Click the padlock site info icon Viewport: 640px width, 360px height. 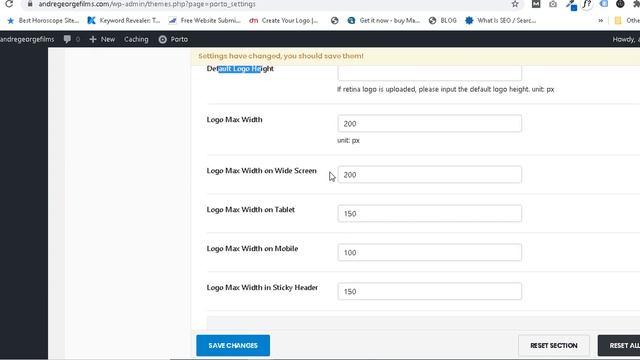click(x=30, y=4)
